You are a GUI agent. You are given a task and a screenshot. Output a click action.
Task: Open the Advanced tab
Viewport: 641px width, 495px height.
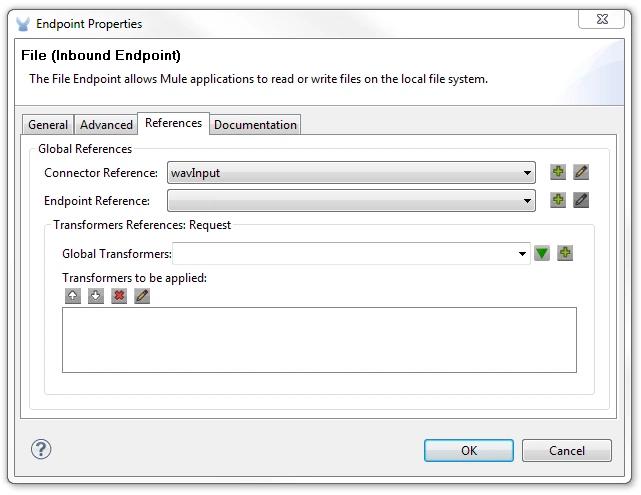click(x=106, y=125)
